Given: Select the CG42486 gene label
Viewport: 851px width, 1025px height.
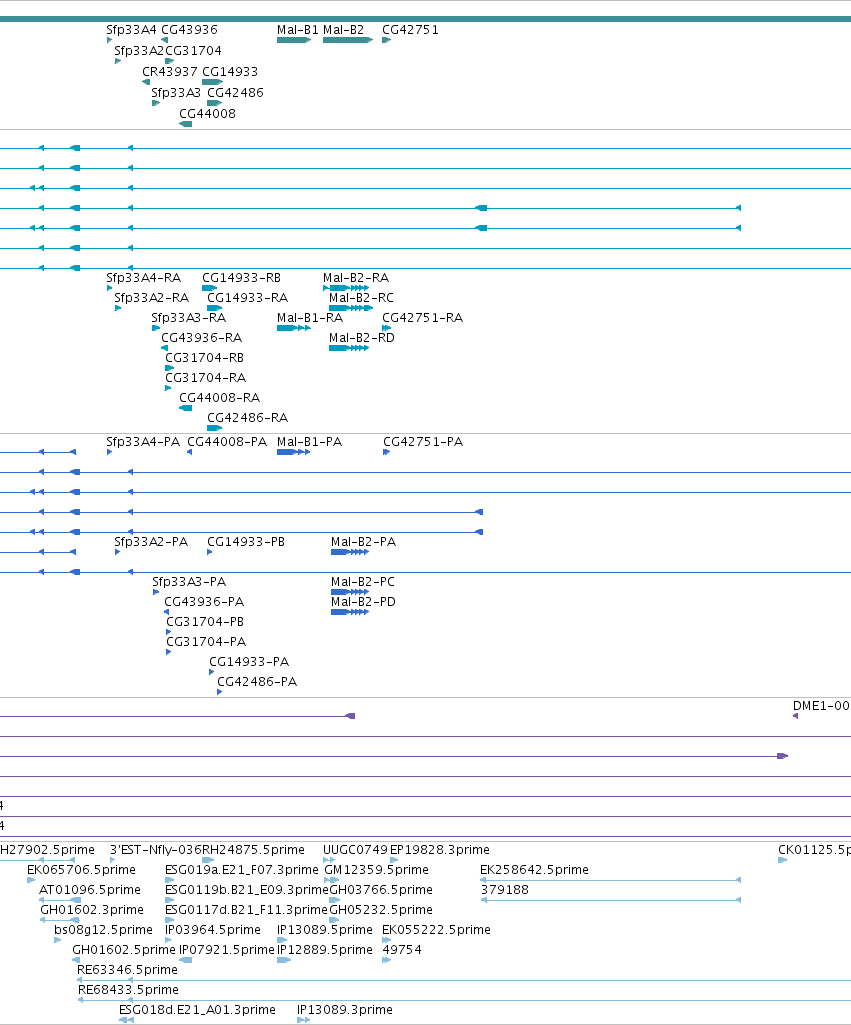Looking at the screenshot, I should (x=235, y=93).
